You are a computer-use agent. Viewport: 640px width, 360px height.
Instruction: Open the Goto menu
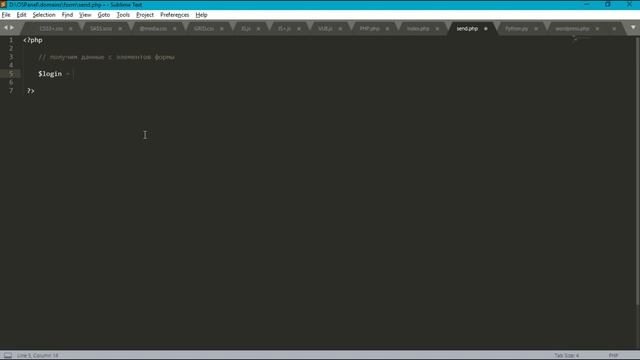(x=104, y=15)
